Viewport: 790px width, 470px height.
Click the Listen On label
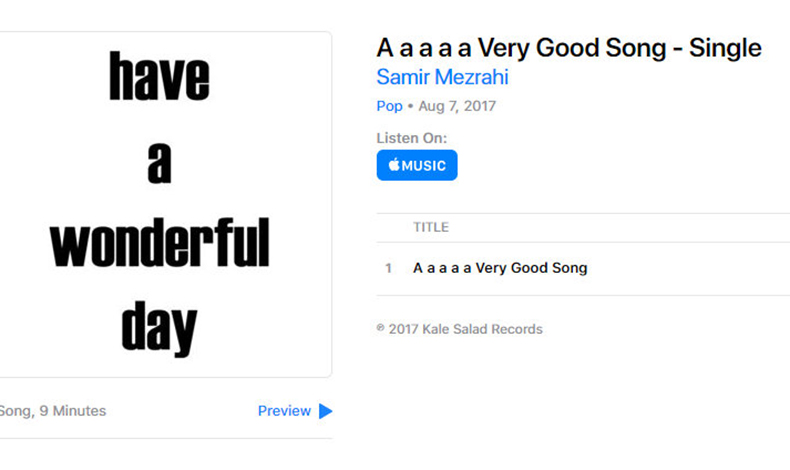coord(412,138)
